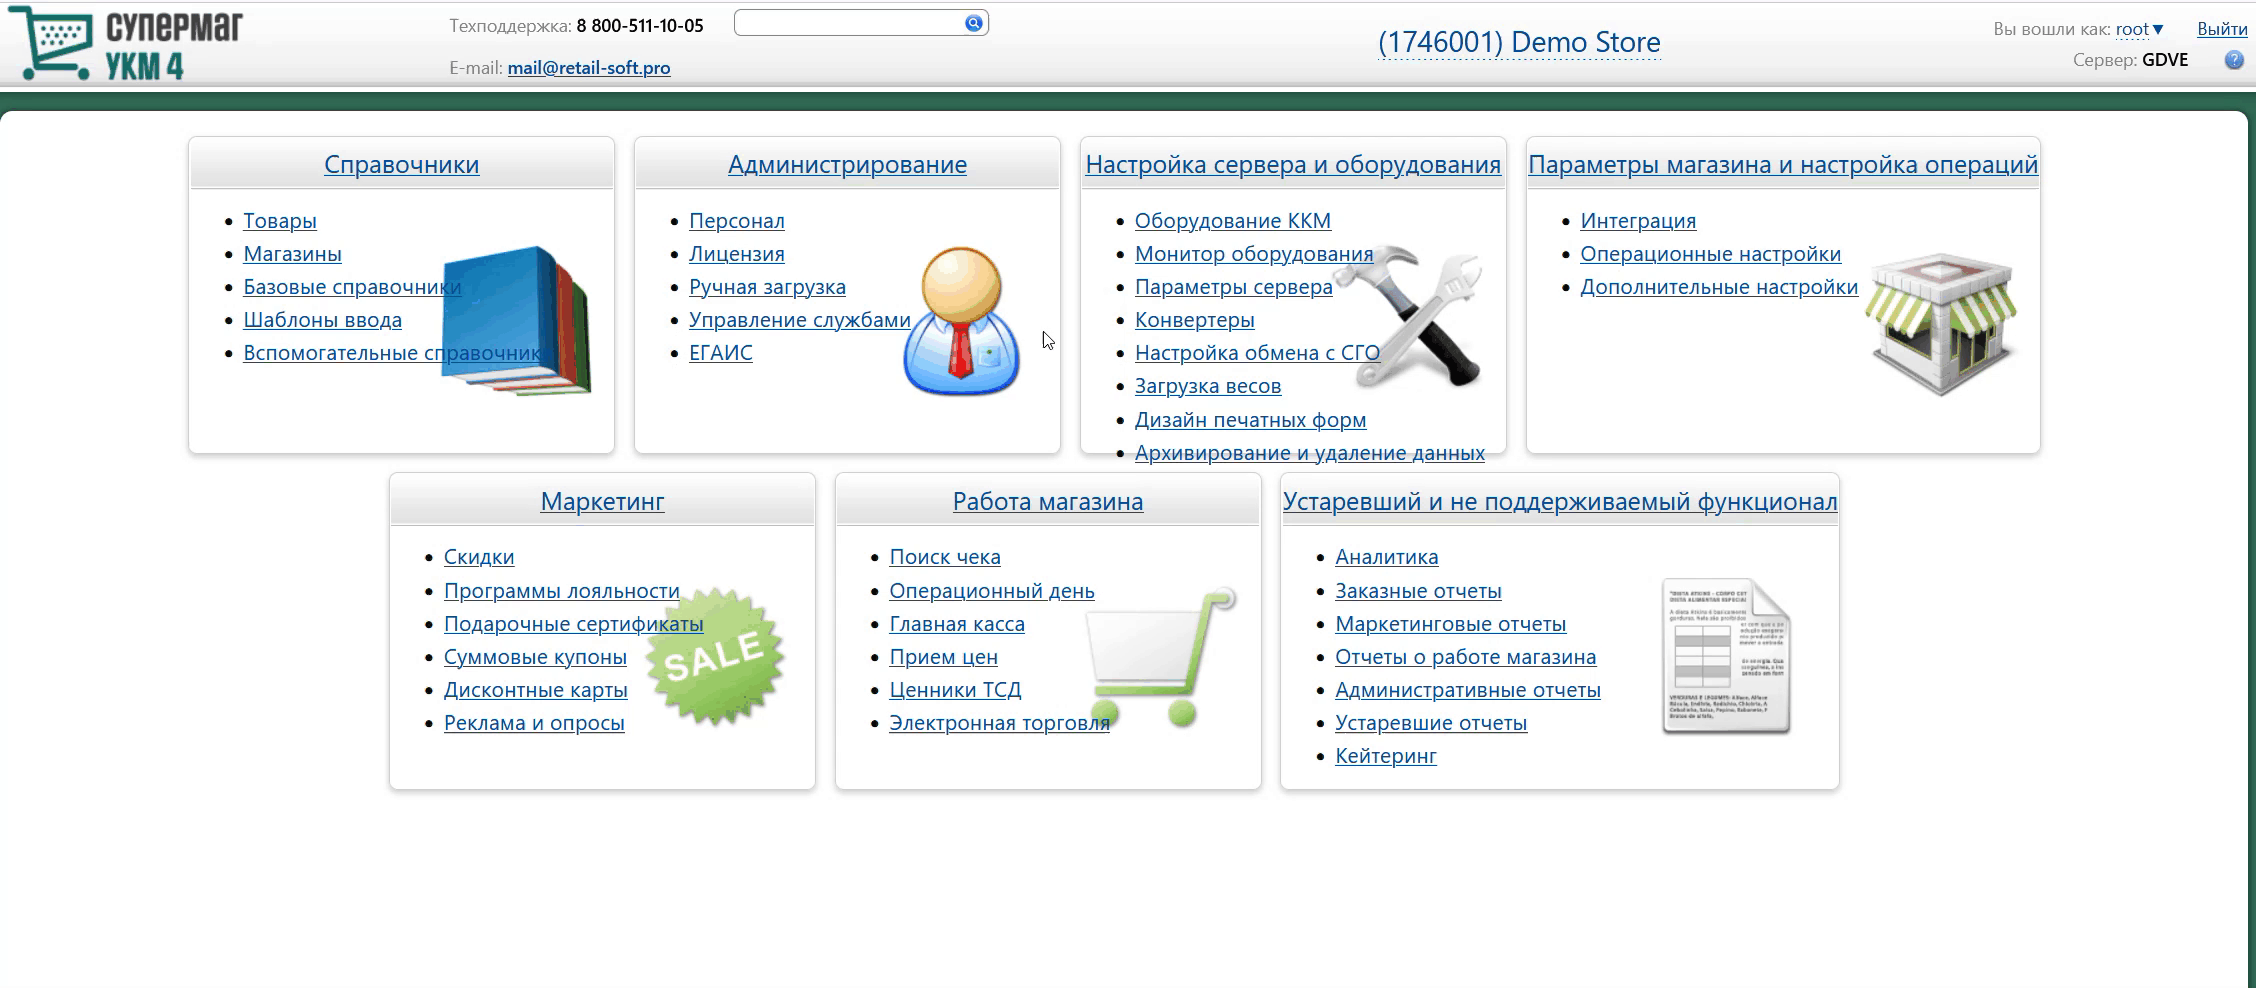Image resolution: width=2256 pixels, height=988 pixels.
Task: Click the report document icon
Action: 1725,656
